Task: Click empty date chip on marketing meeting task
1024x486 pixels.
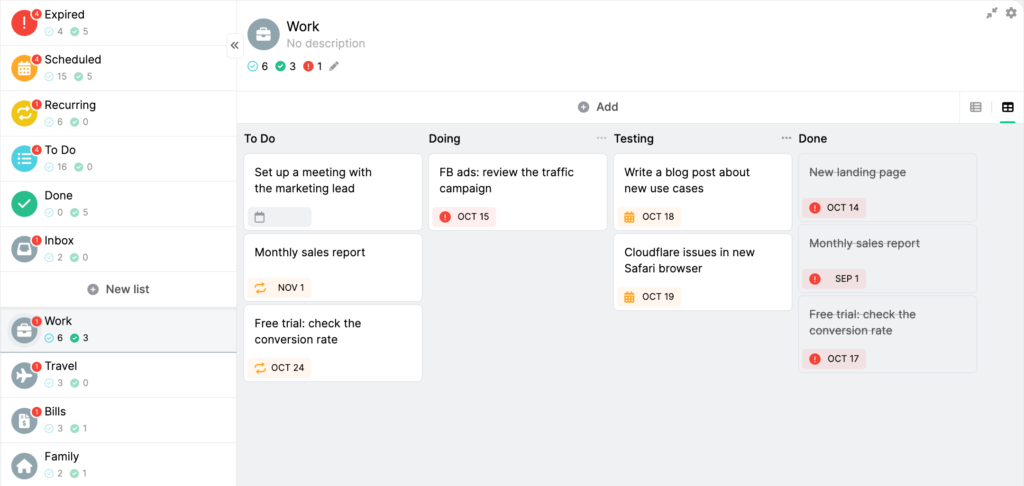Action: coord(280,217)
